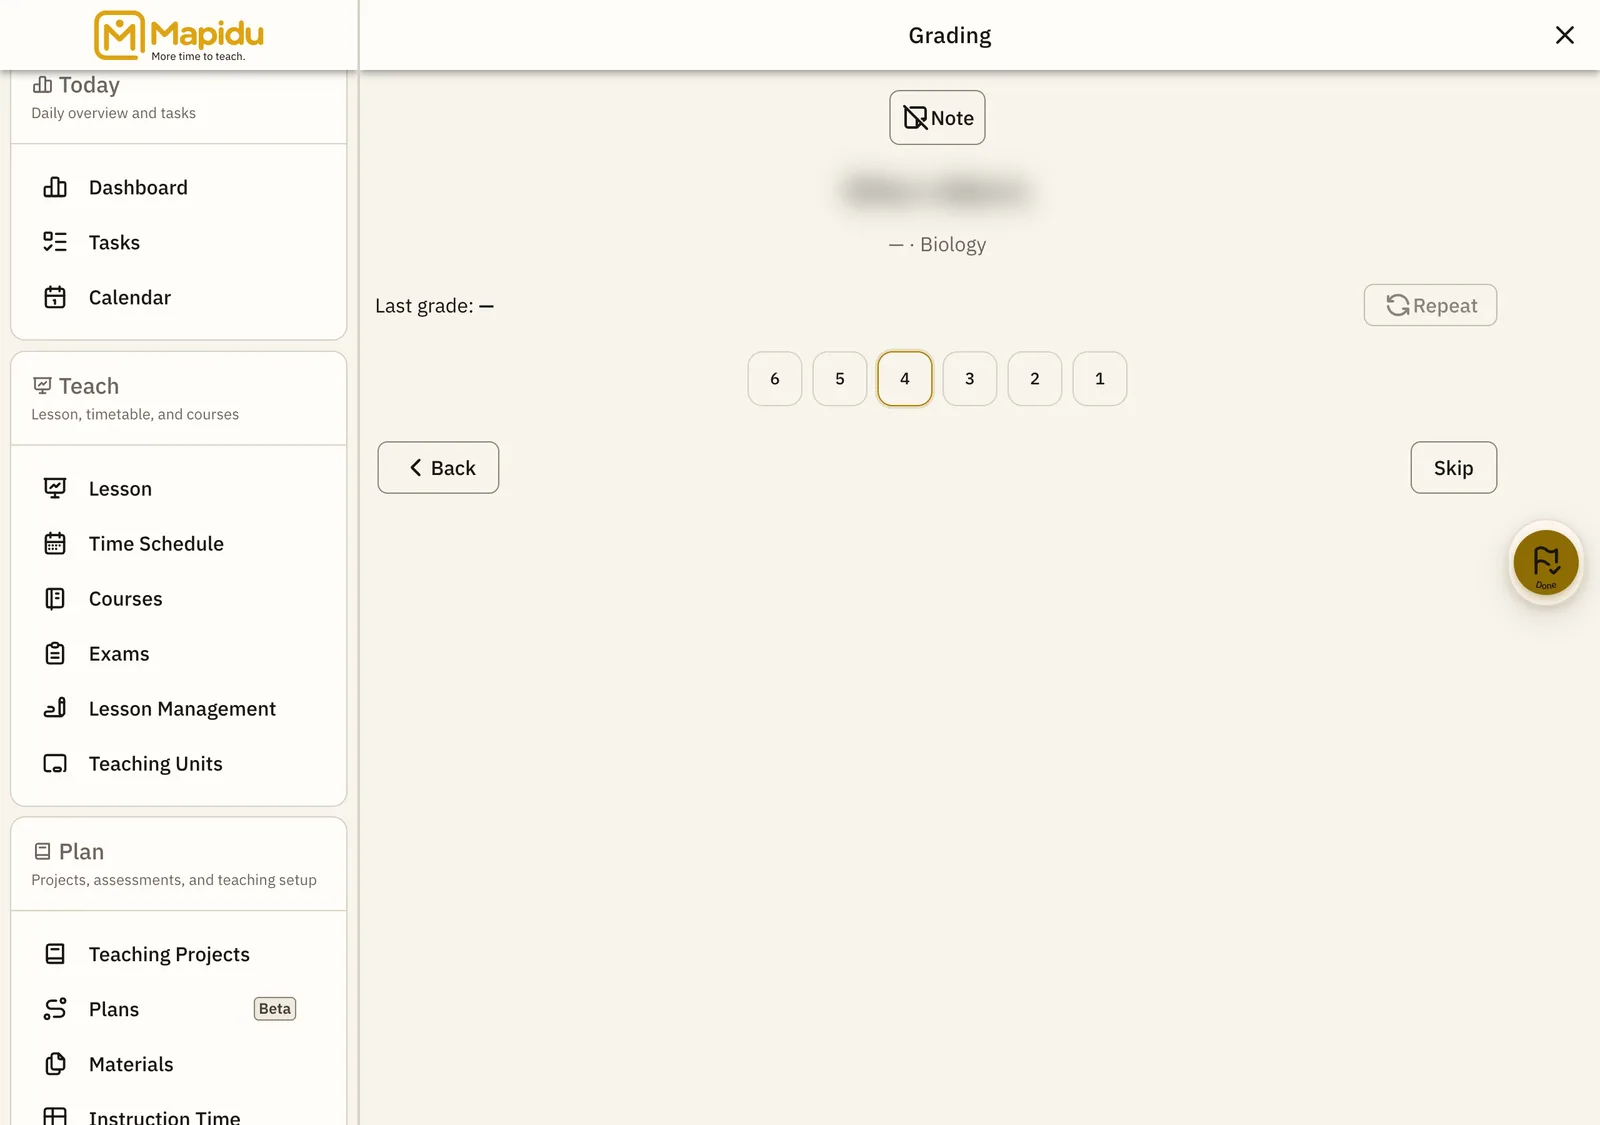
Task: Click the Tasks checklist icon
Action: 55,242
